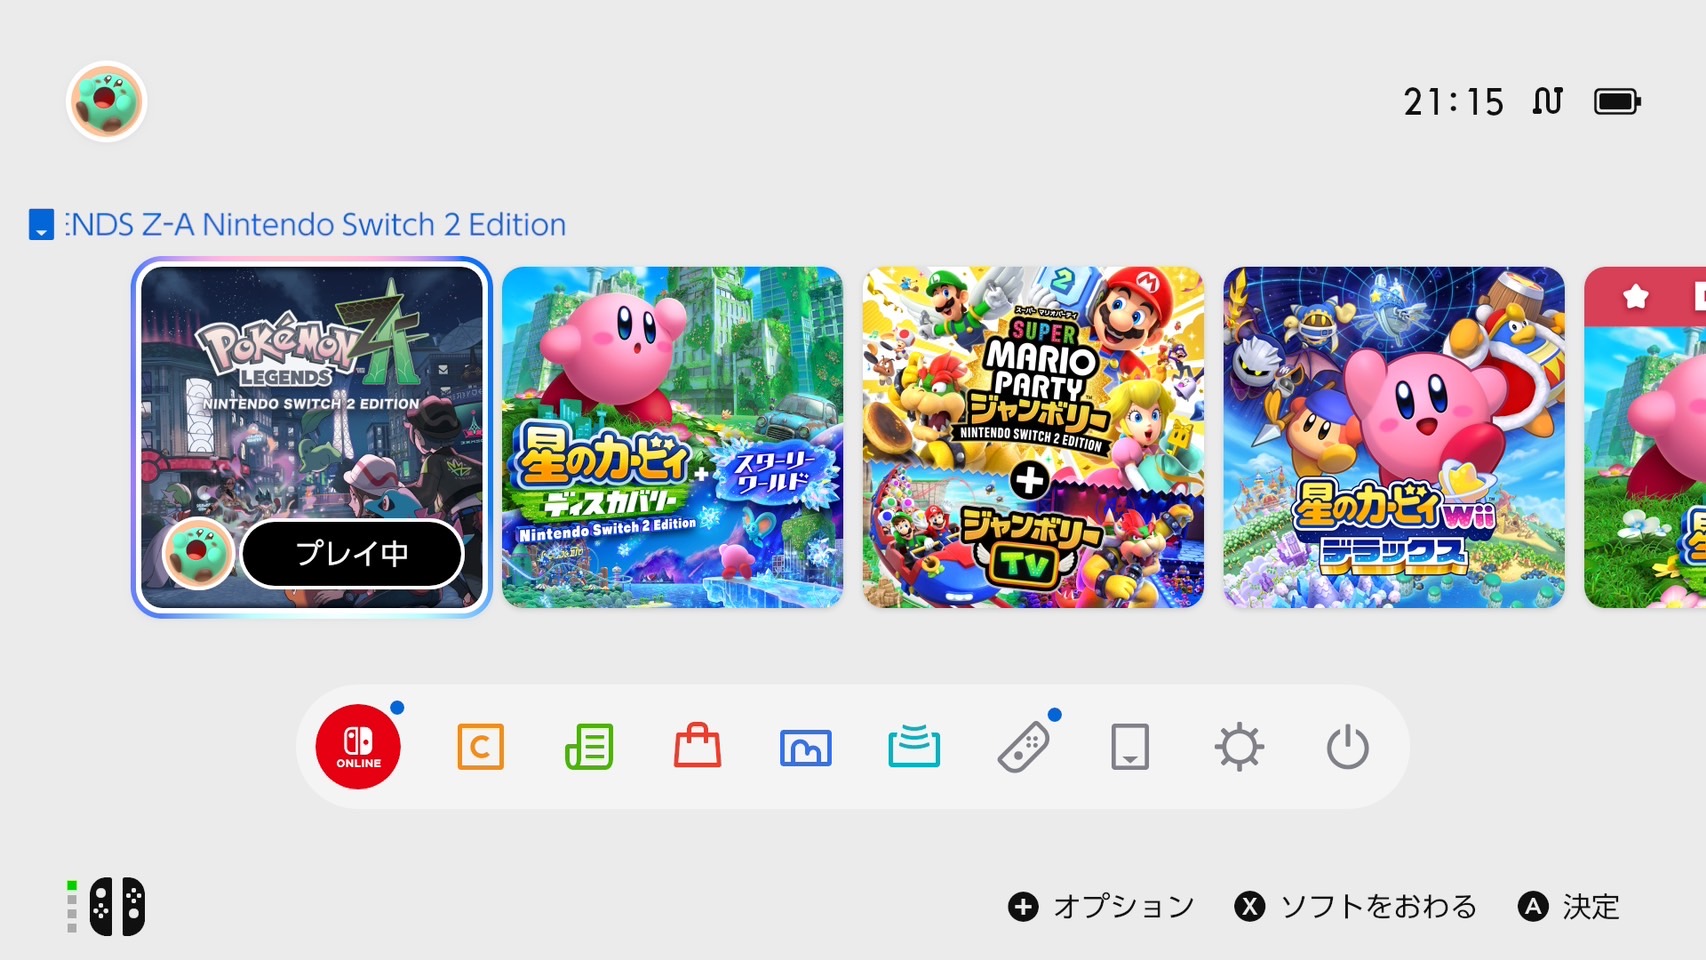The width and height of the screenshot is (1706, 960).
Task: Open the GameChat icon
Action: [x=481, y=747]
